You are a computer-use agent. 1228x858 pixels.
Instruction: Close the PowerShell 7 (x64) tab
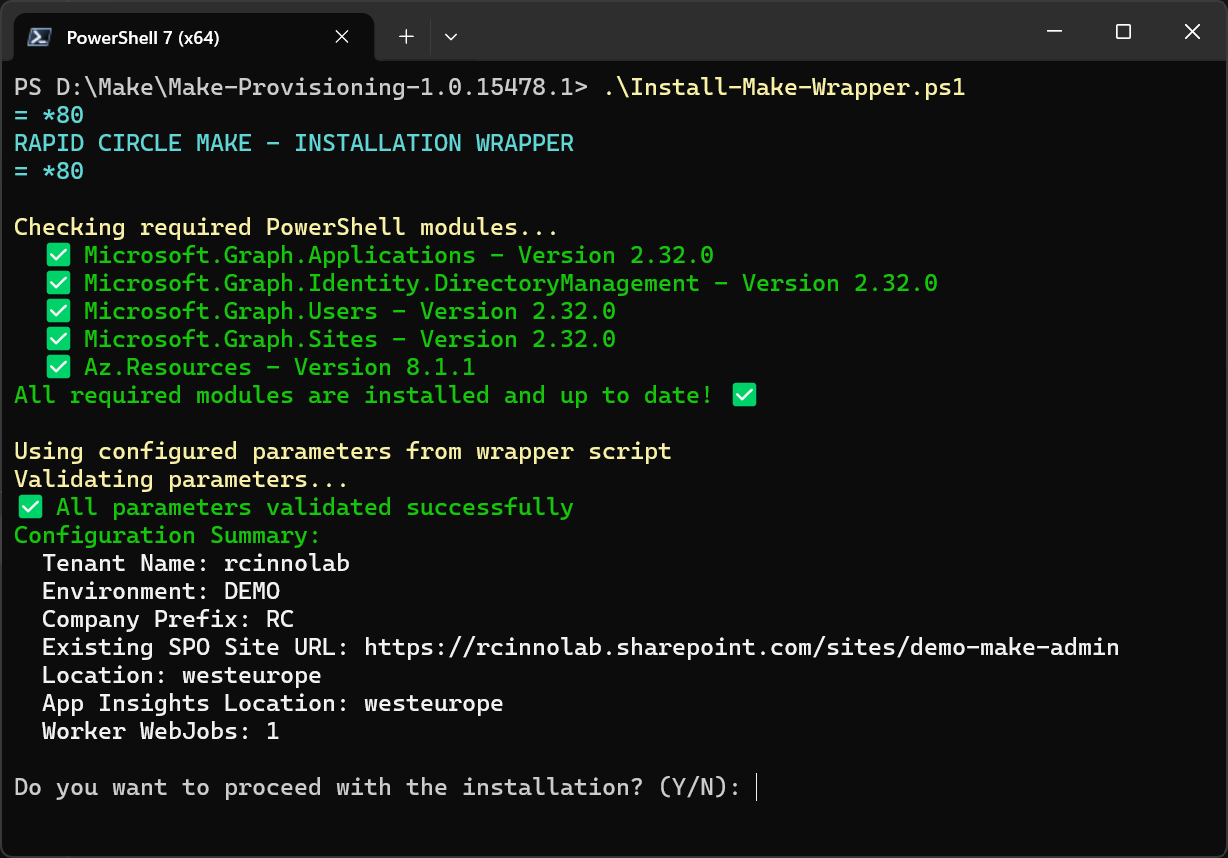point(342,37)
